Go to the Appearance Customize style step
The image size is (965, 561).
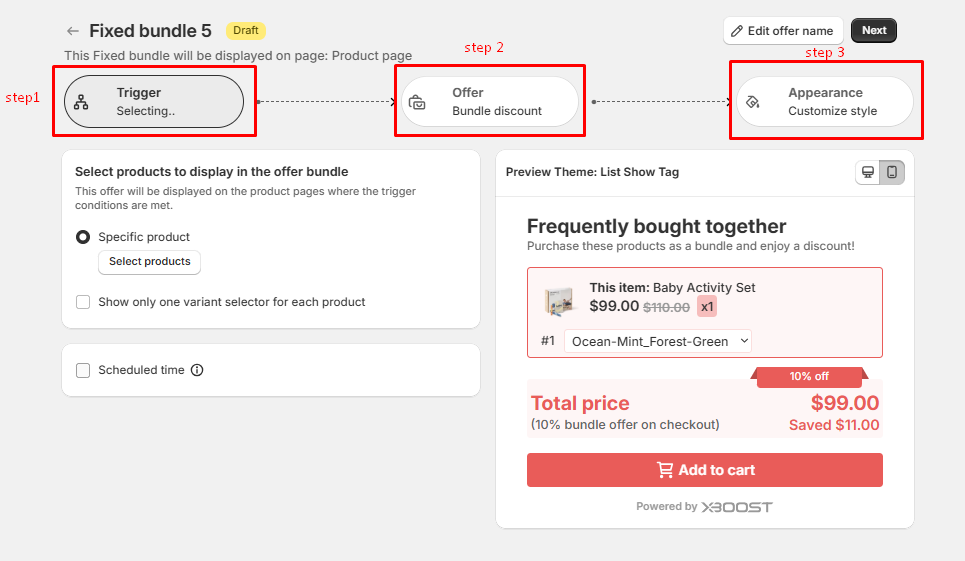click(825, 102)
